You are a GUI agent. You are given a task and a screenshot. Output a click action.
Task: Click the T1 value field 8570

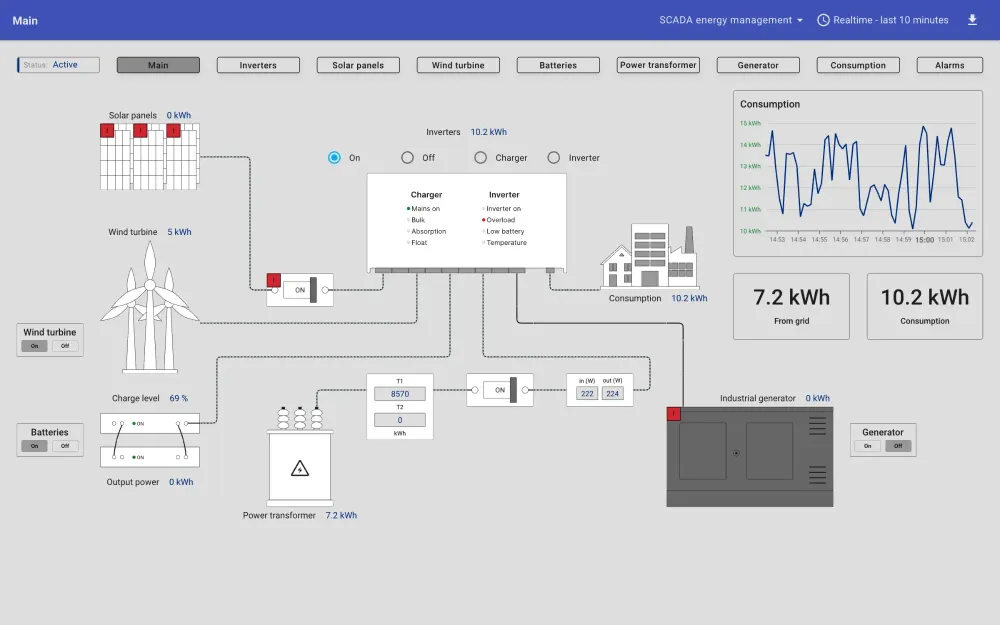(x=400, y=393)
